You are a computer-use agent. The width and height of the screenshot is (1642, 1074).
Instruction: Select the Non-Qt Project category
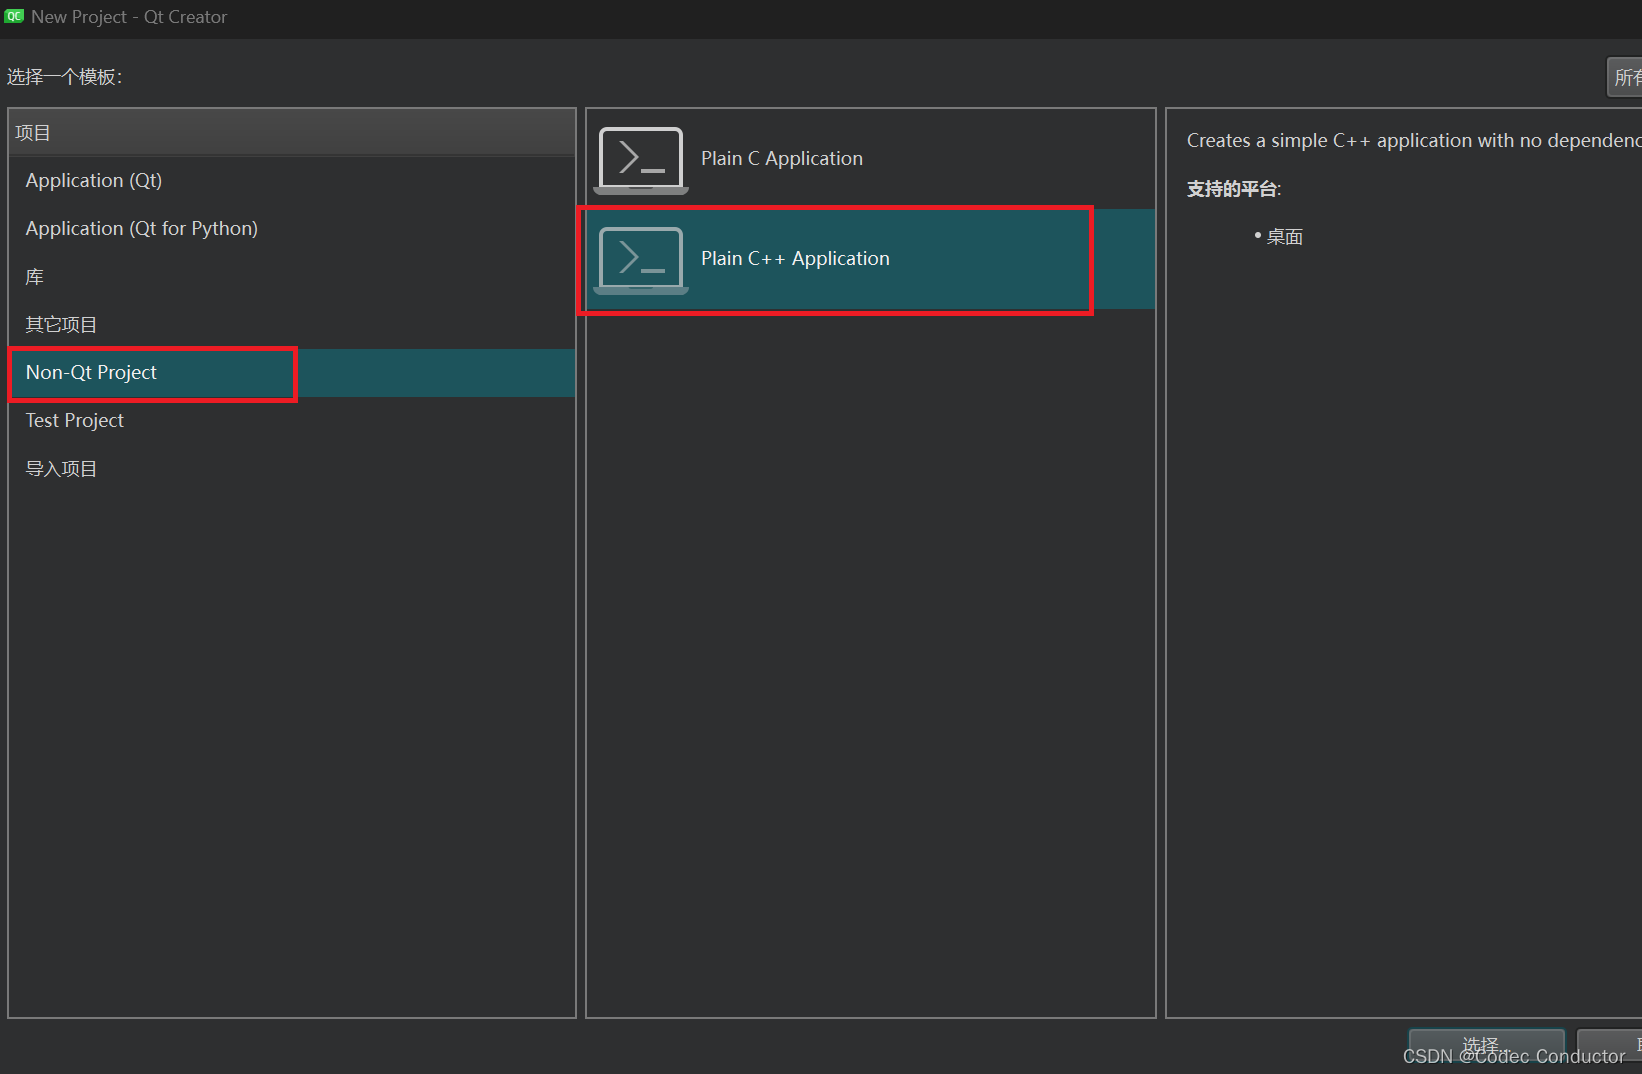[292, 373]
